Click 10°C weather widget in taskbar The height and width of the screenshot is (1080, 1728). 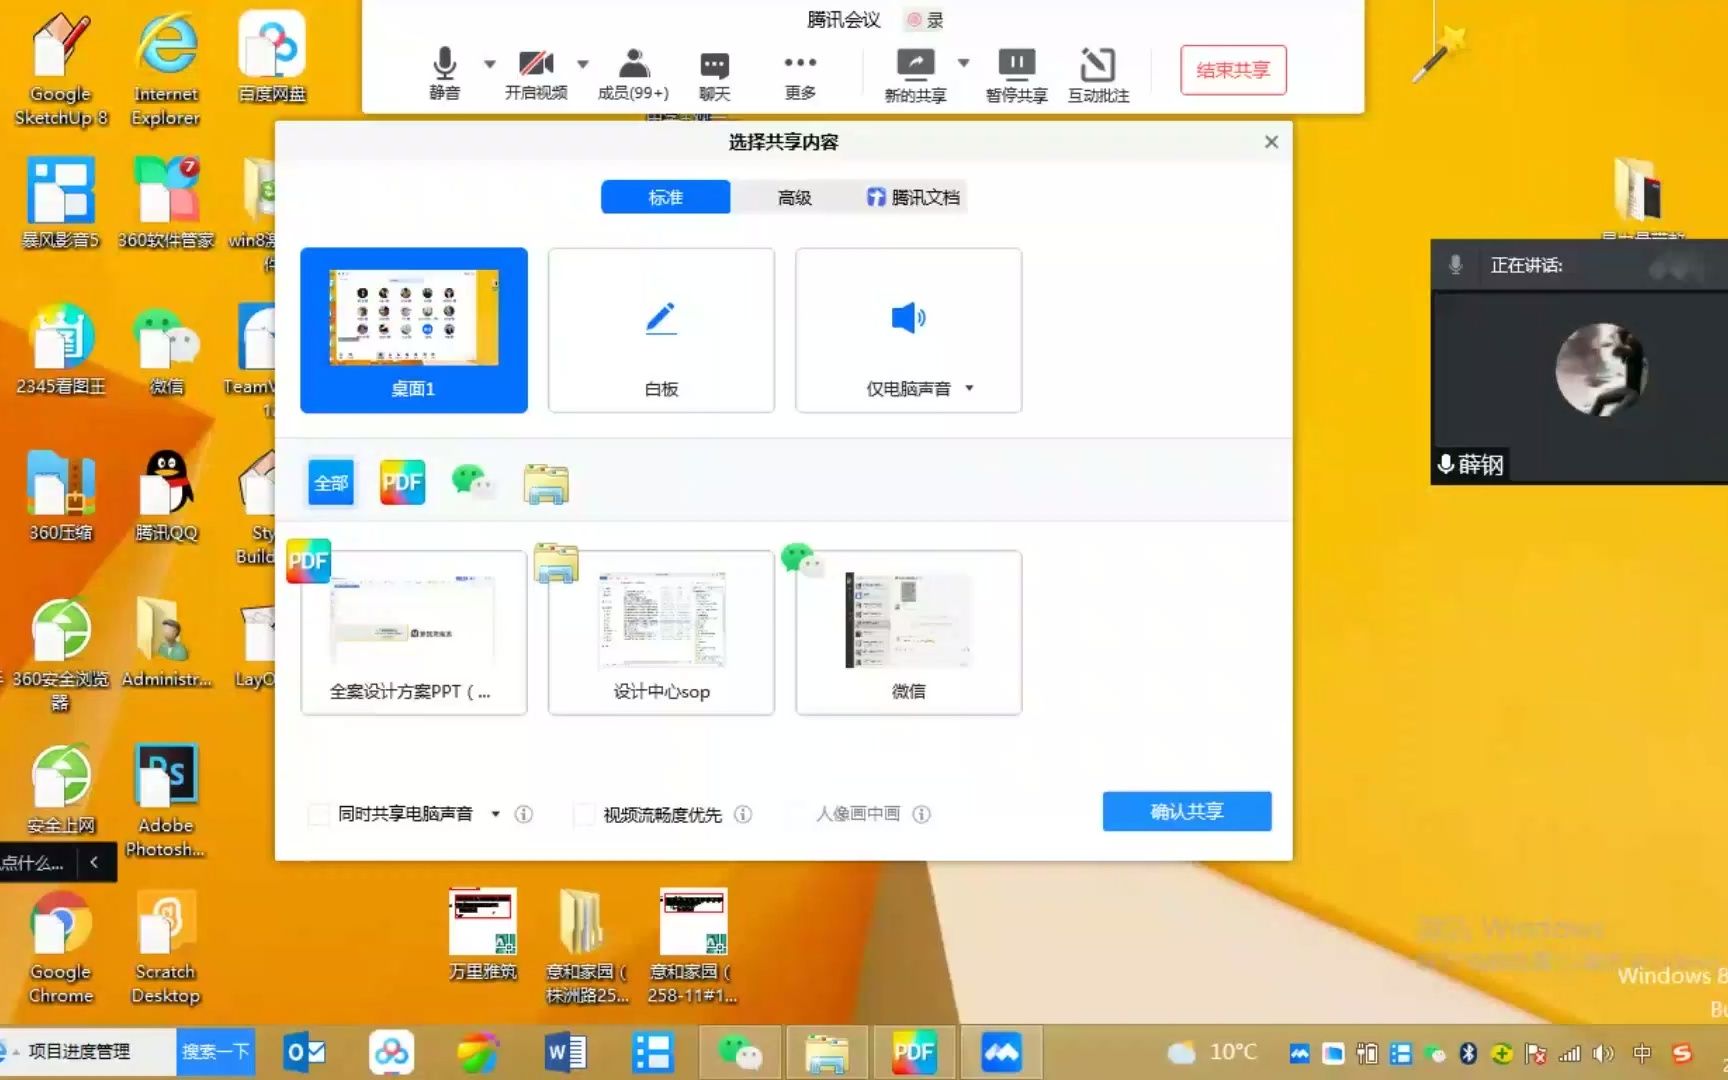[1213, 1052]
